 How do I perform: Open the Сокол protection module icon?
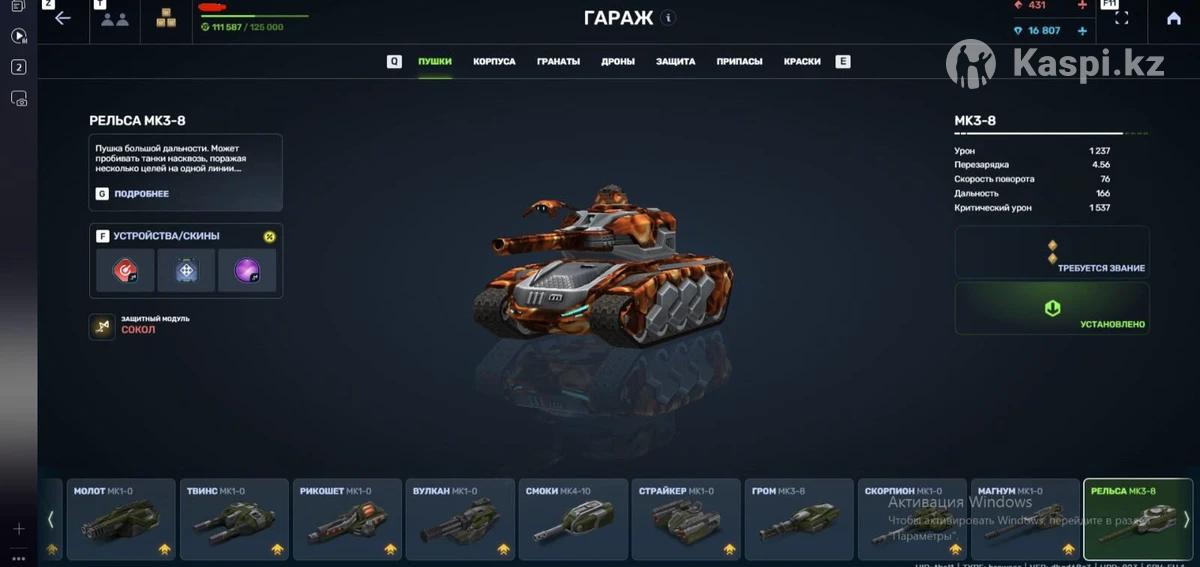[102, 326]
